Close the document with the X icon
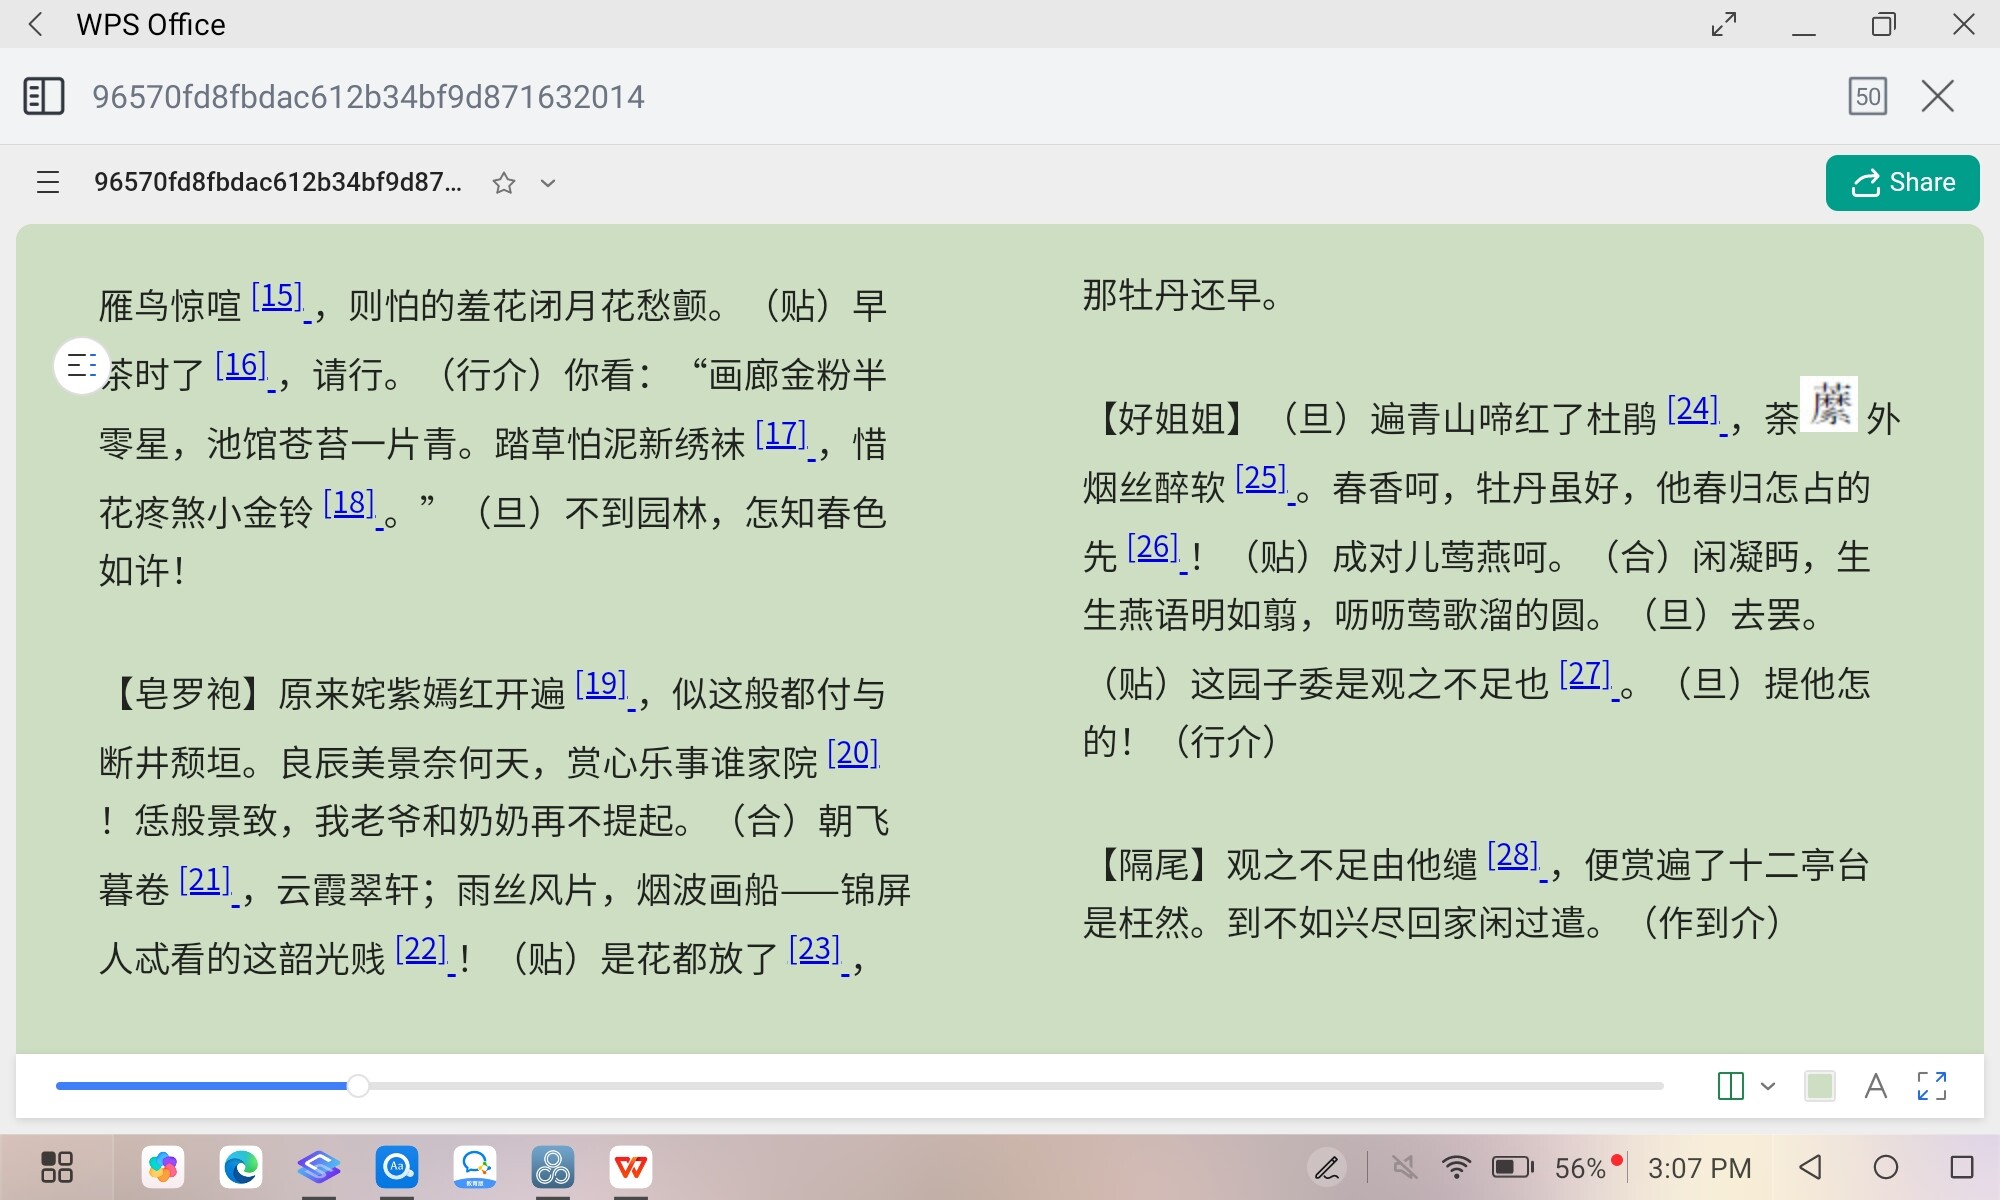Screen dimensions: 2000x1200 (1937, 97)
